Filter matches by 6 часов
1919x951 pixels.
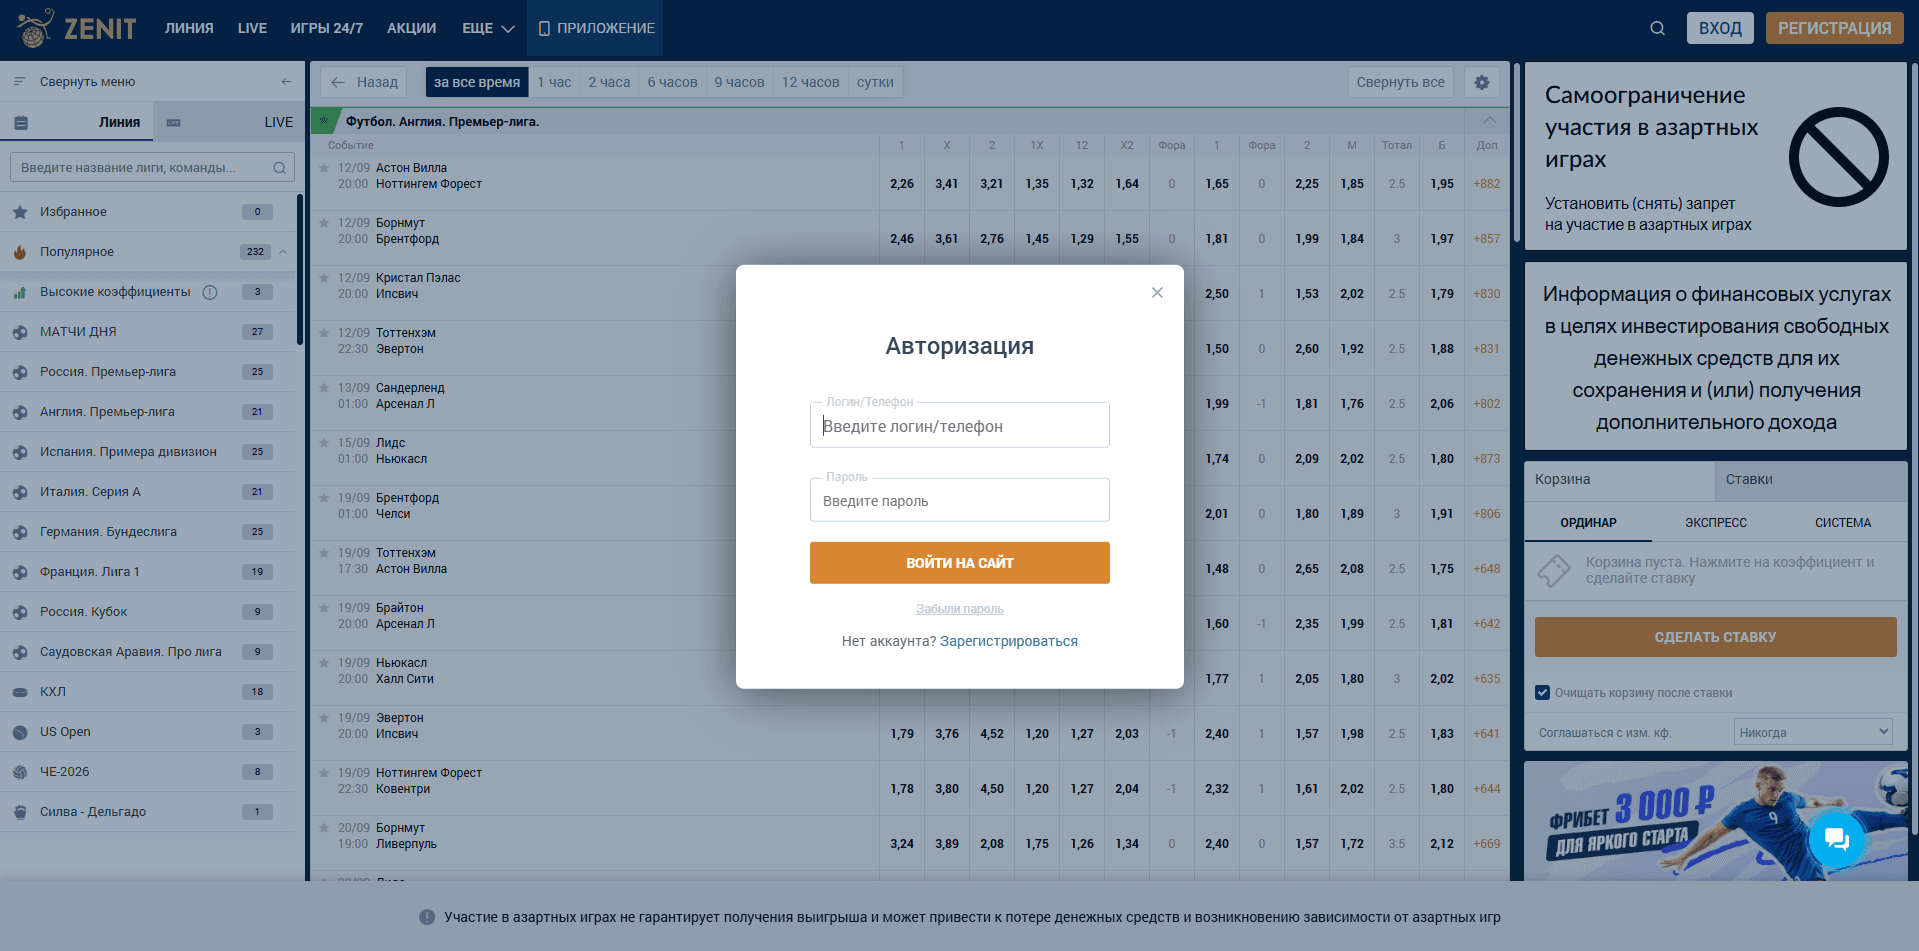[672, 82]
